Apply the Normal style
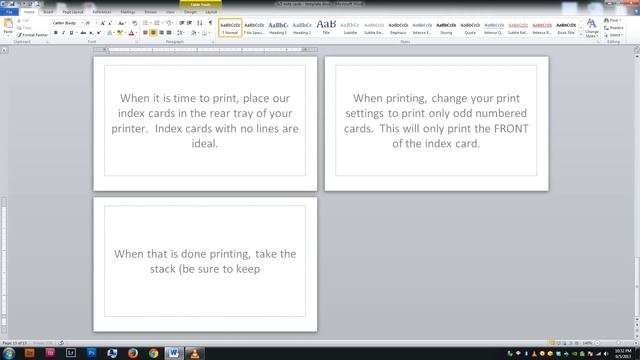 pos(230,27)
